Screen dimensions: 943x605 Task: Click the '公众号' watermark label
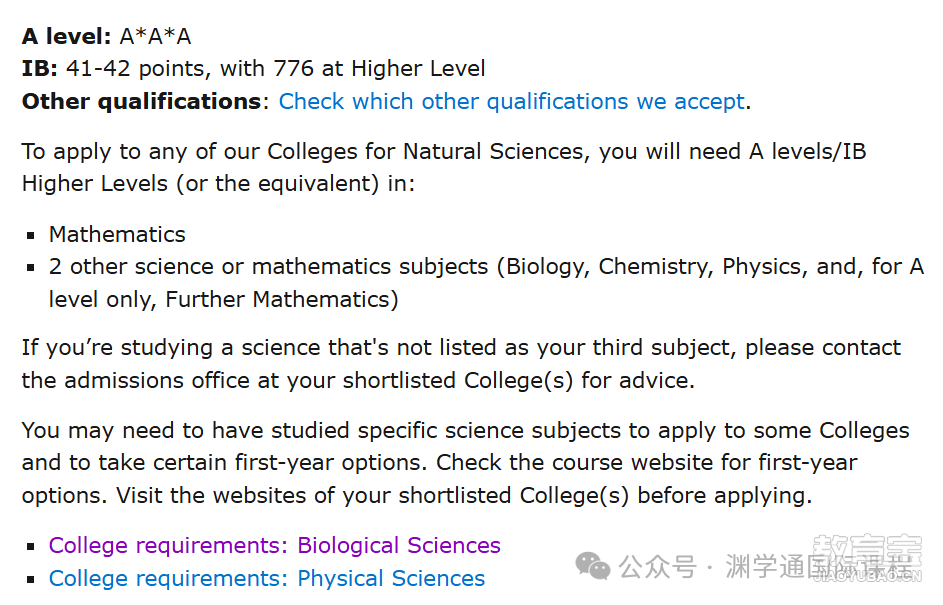pyautogui.click(x=657, y=567)
